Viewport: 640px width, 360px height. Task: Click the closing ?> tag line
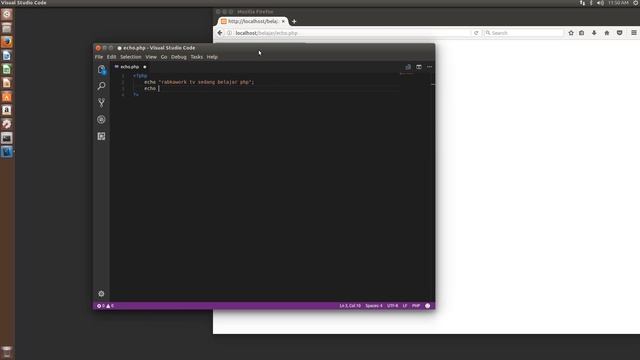[x=136, y=95]
